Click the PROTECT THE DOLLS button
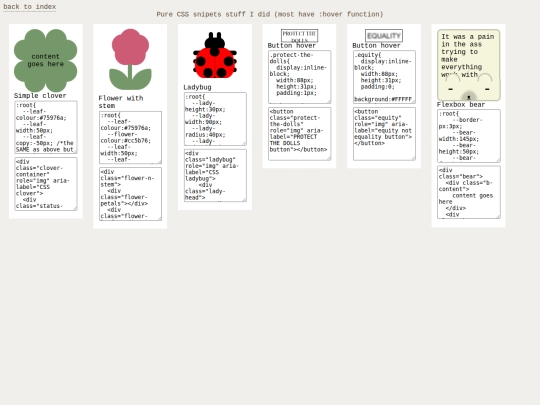 (x=299, y=35)
